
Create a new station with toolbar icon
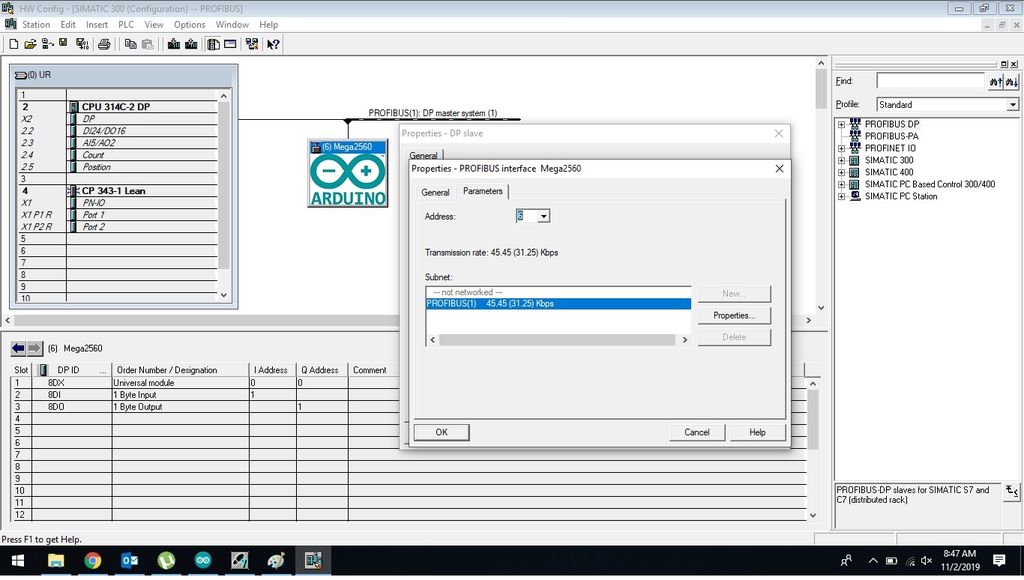13,44
